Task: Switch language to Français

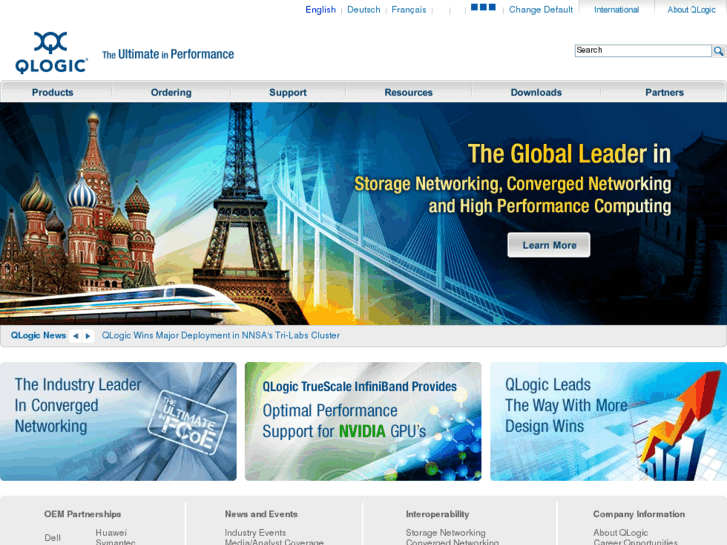Action: click(408, 10)
